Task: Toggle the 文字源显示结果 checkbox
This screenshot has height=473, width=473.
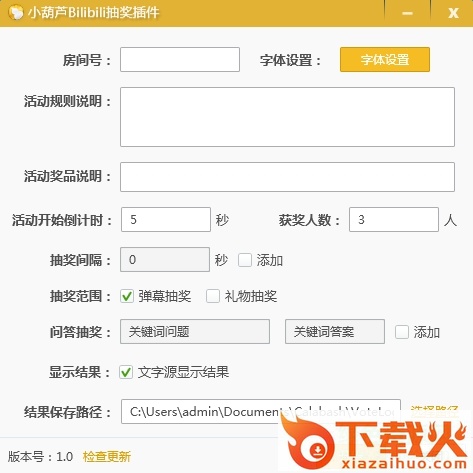Action: [126, 372]
